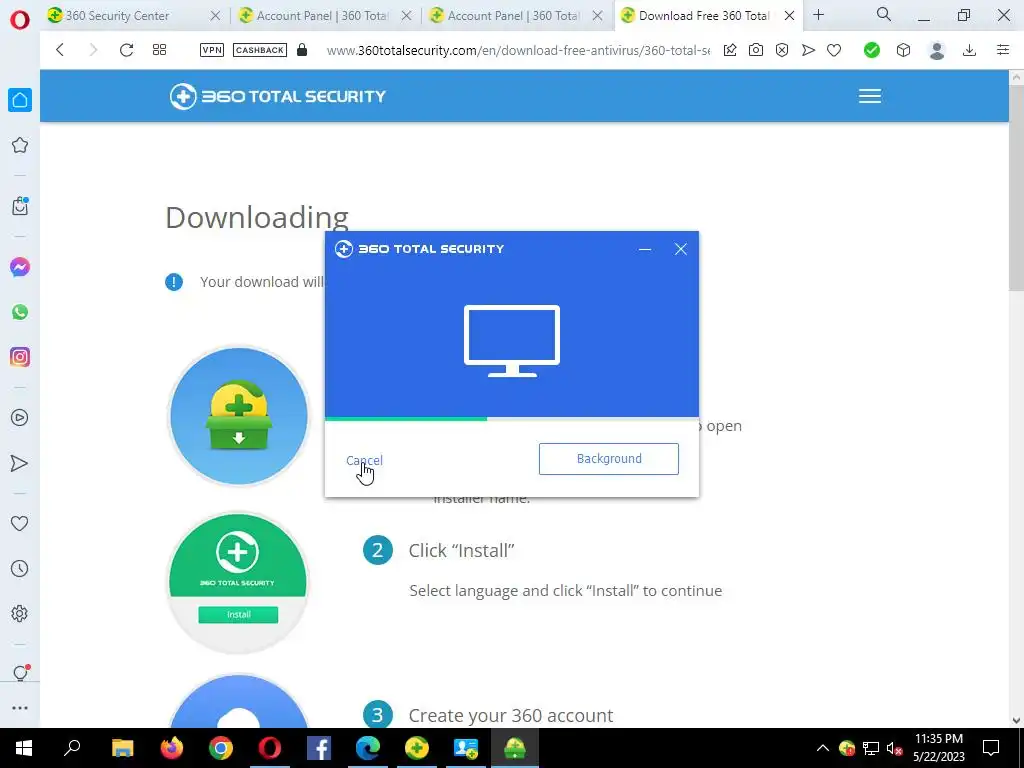1024x768 pixels.
Task: Click Background button in installer
Action: pyautogui.click(x=609, y=459)
